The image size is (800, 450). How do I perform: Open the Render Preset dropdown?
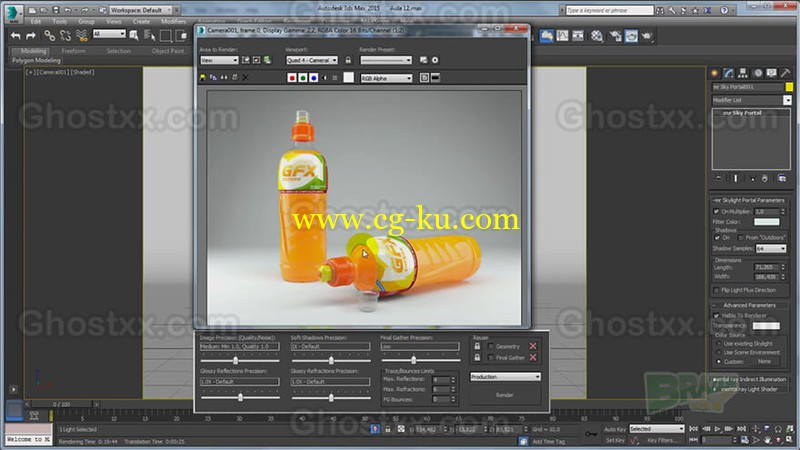[x=386, y=60]
